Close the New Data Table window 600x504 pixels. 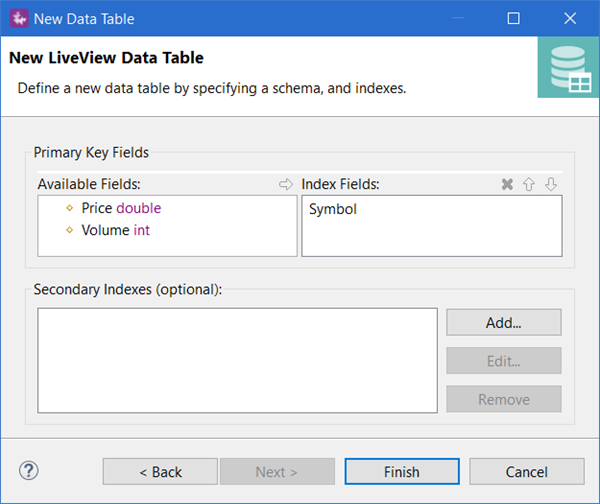[x=570, y=18]
